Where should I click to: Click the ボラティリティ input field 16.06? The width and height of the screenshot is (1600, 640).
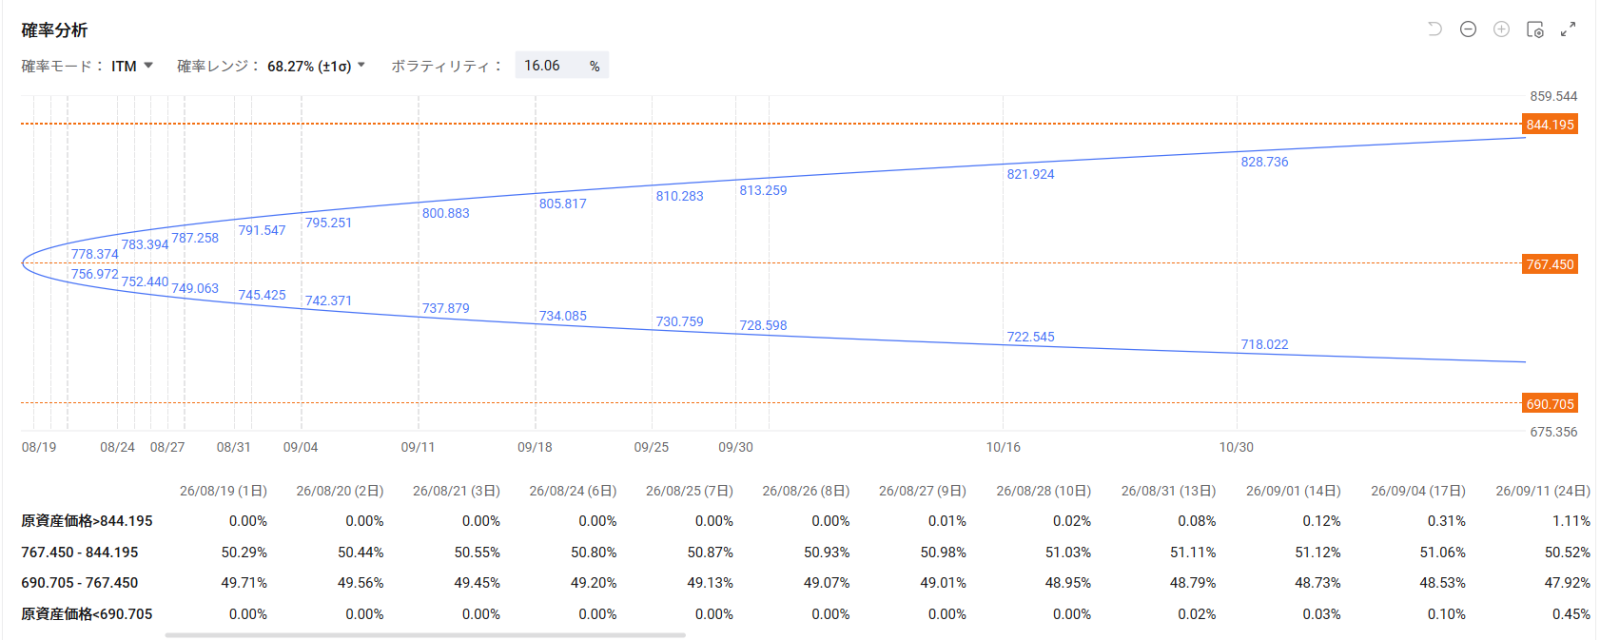coord(562,66)
